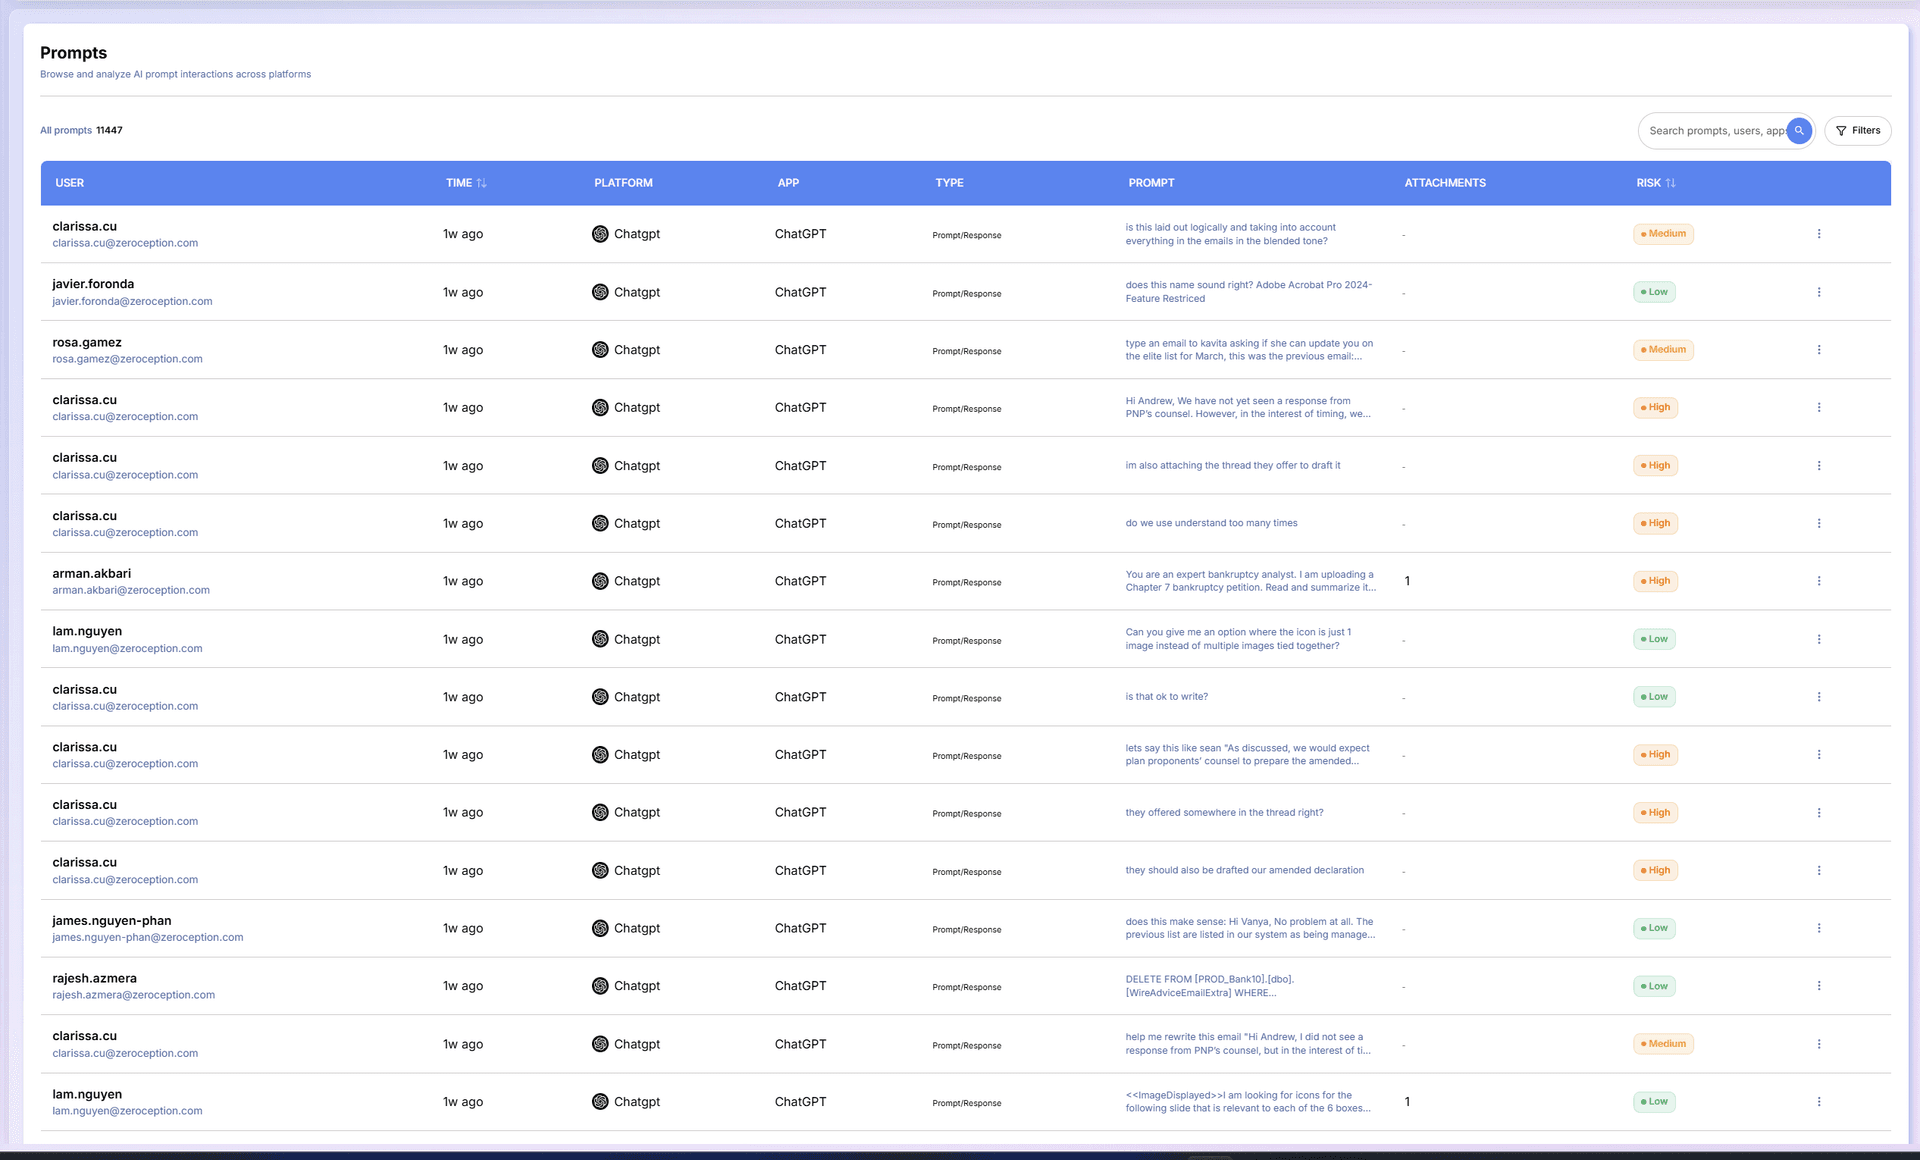The height and width of the screenshot is (1160, 1920).
Task: Open row menu for 'they offered somewhere' row
Action: (x=1819, y=813)
